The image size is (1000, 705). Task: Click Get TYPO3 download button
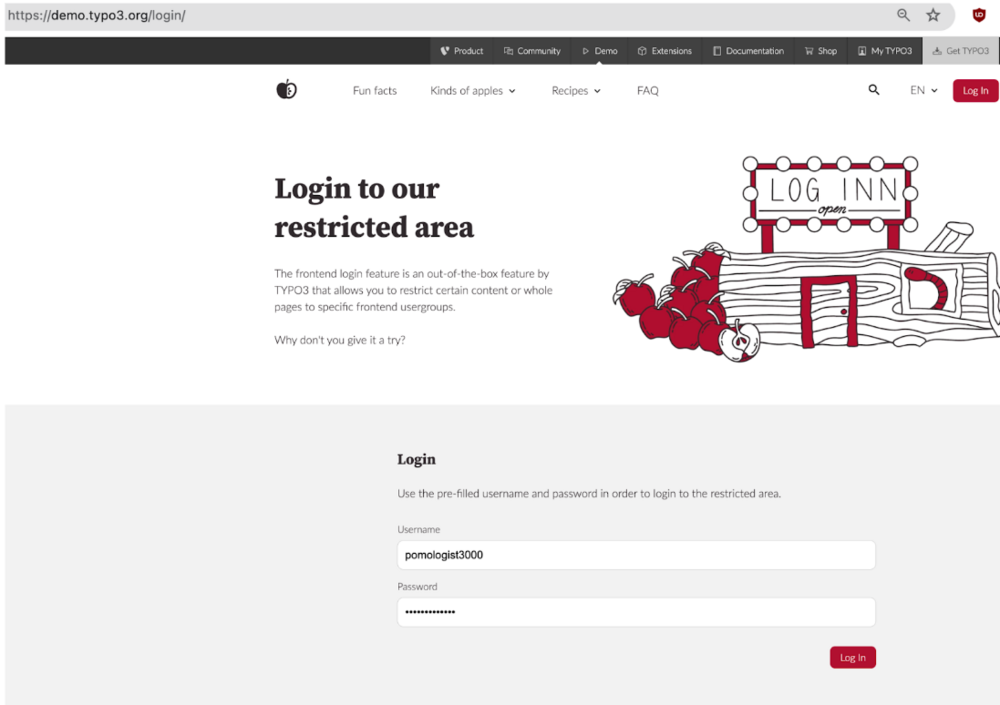click(x=960, y=51)
